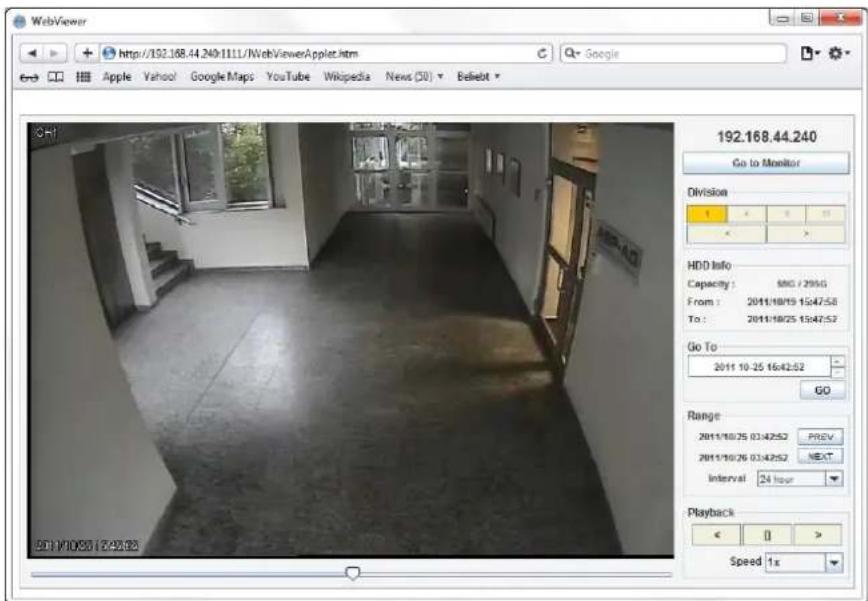
Task: Select the second division layout button
Action: 747,214
